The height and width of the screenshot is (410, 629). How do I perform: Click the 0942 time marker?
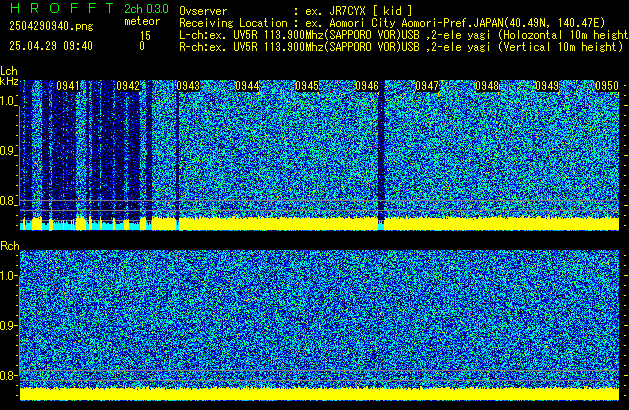pos(128,86)
